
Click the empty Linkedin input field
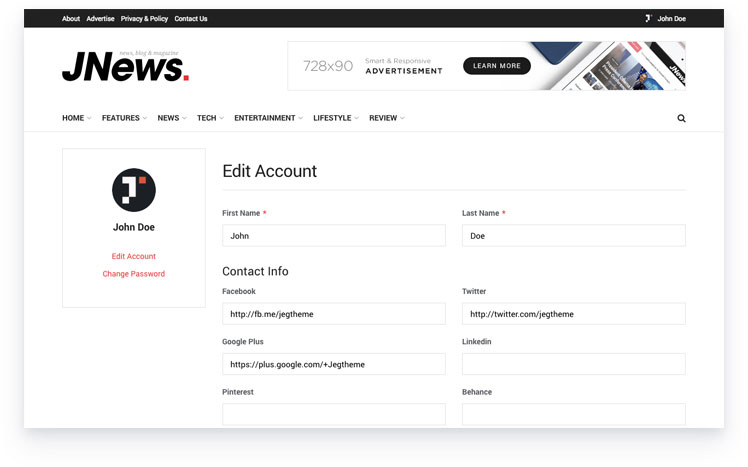(x=573, y=364)
